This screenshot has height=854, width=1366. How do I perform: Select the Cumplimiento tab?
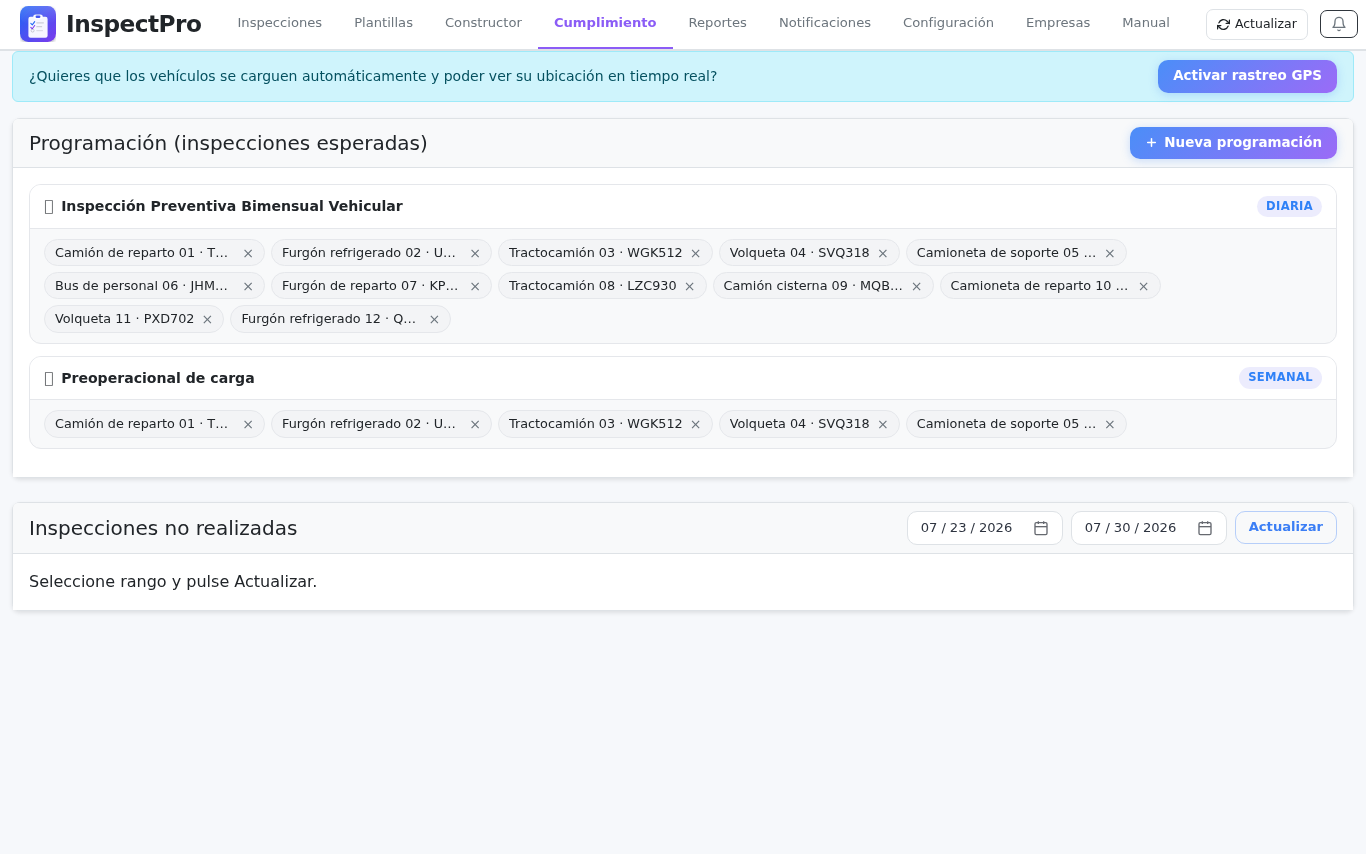tap(605, 23)
